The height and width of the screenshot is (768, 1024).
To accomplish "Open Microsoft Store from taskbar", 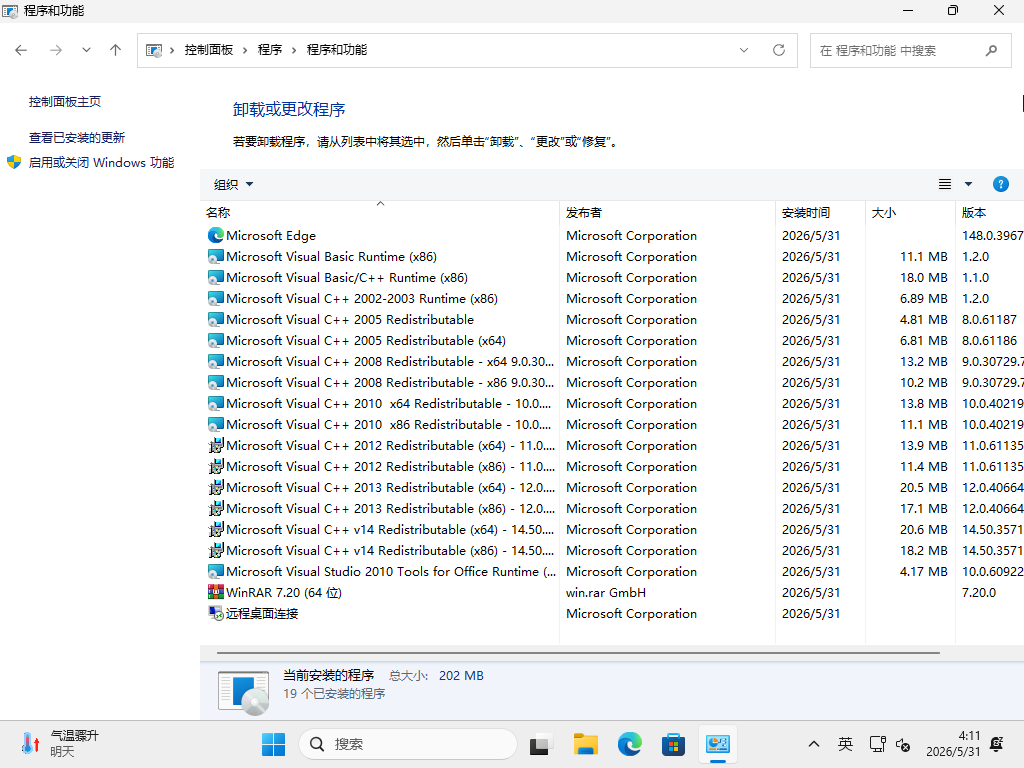I will pos(673,744).
